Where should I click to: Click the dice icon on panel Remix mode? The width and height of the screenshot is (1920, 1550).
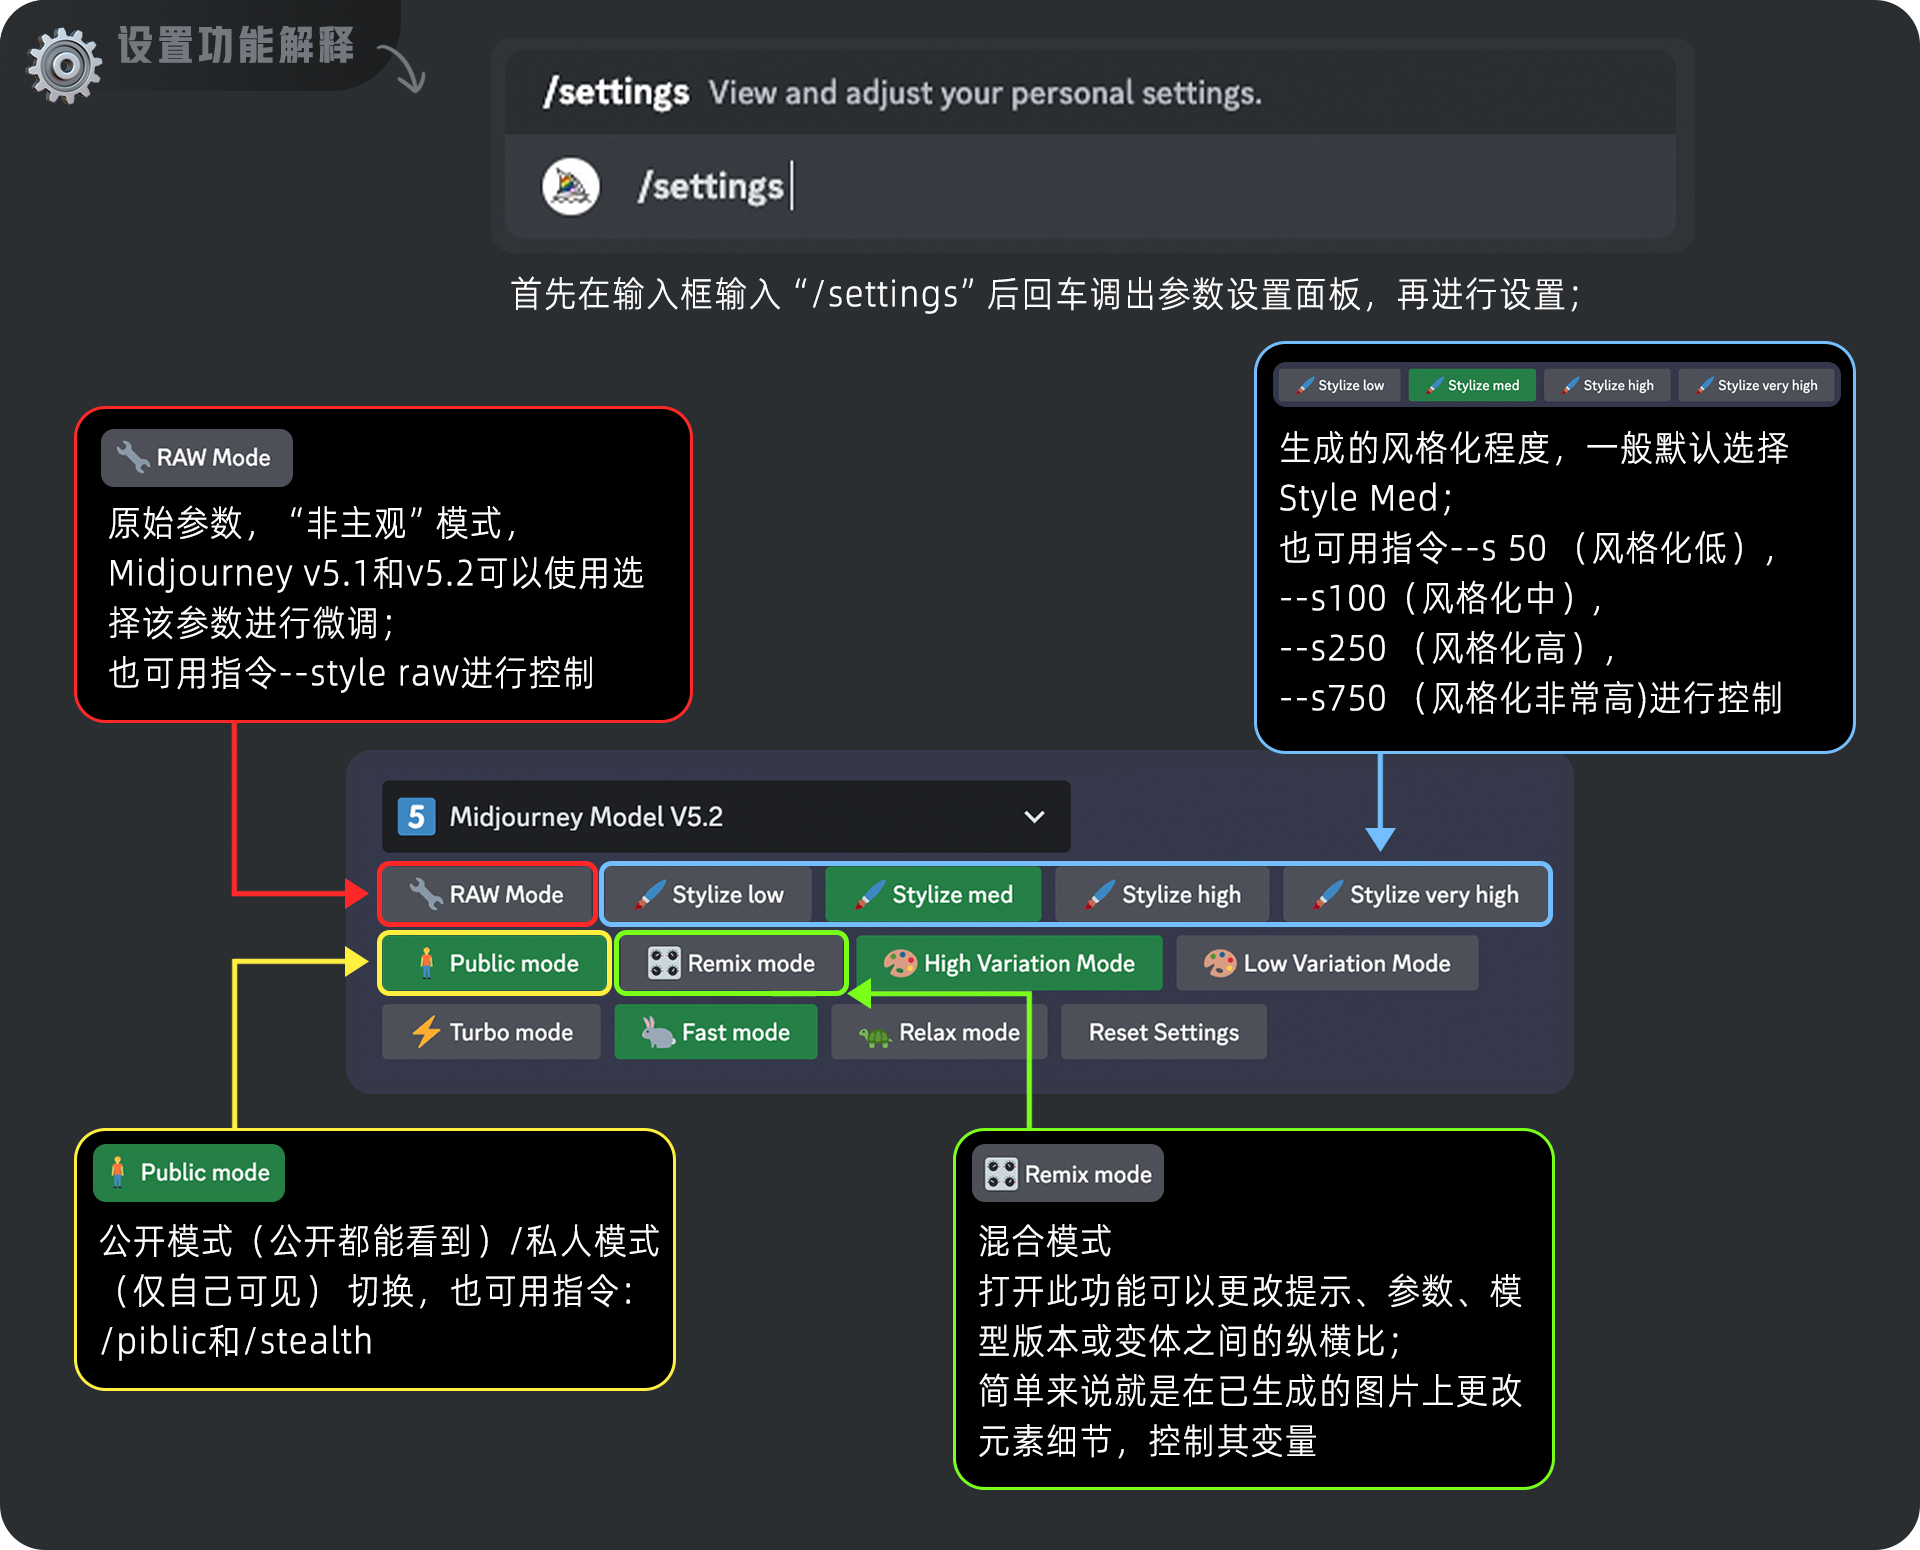click(664, 963)
